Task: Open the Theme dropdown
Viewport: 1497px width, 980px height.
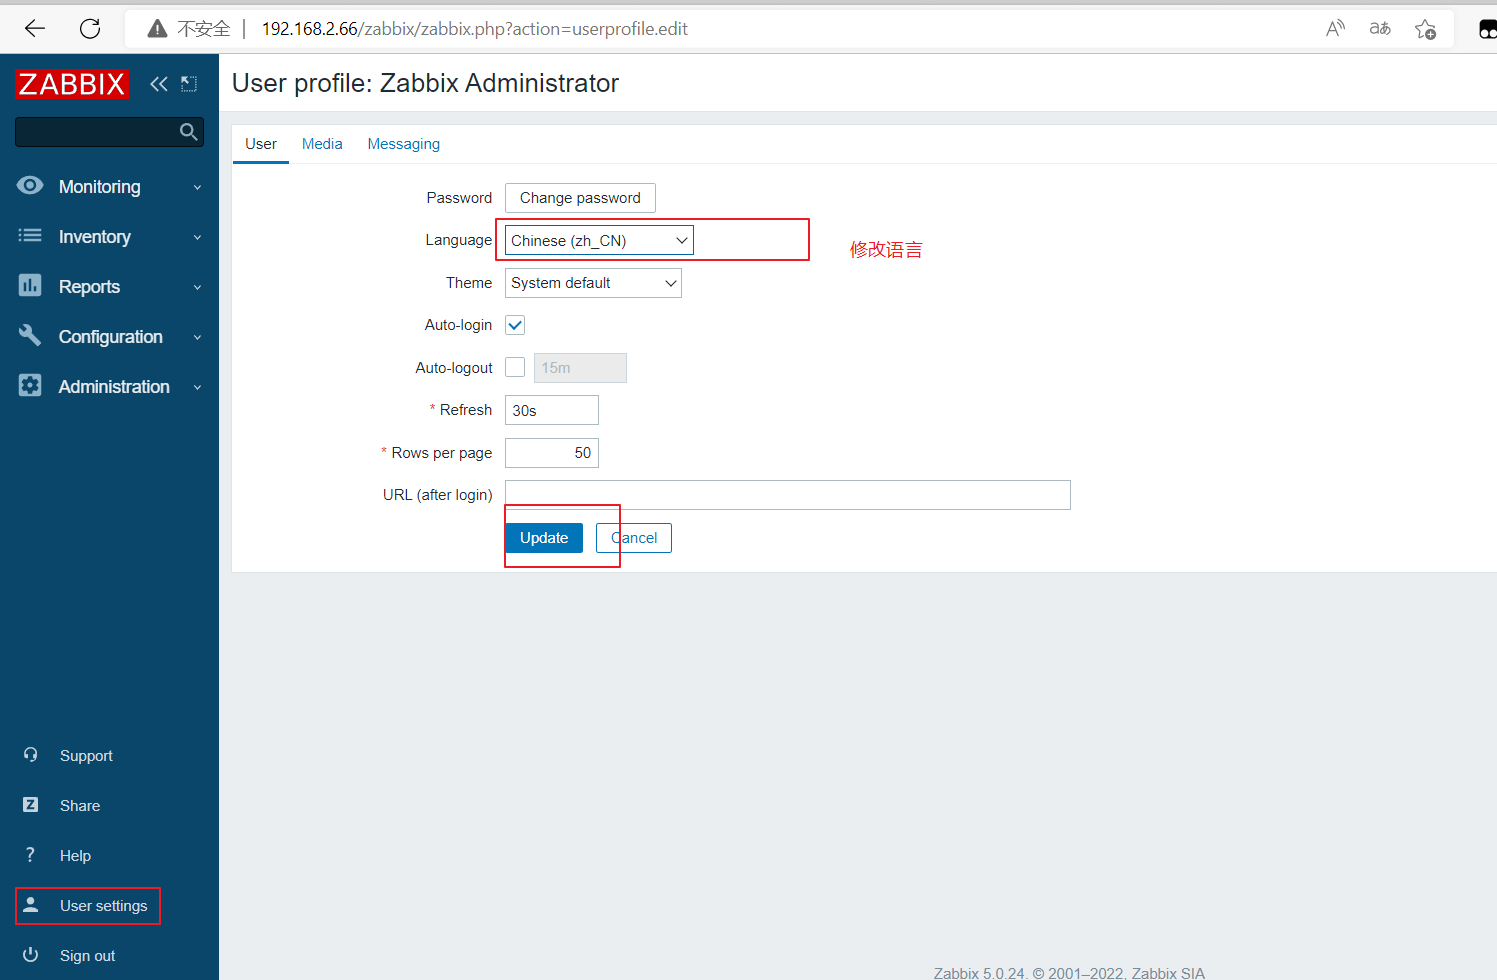Action: coord(593,283)
